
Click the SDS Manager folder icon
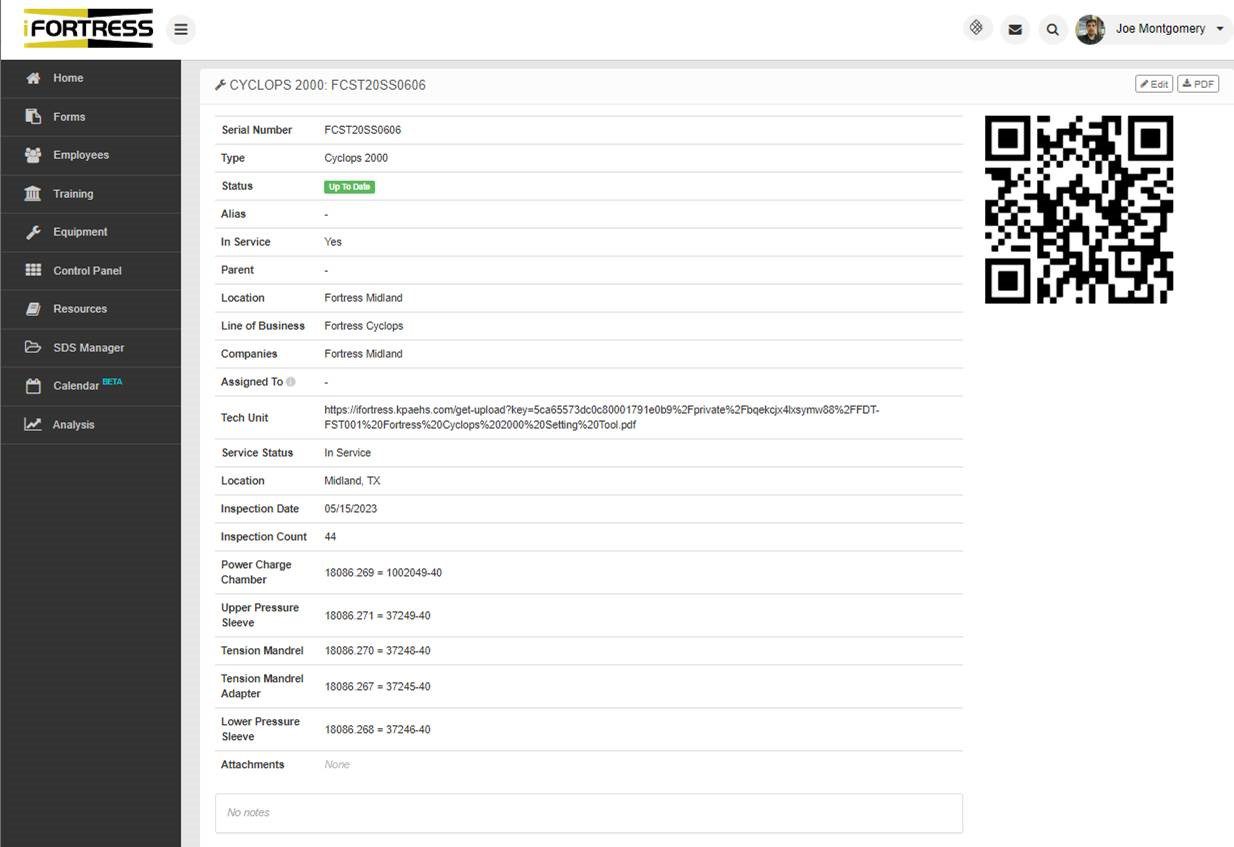tap(33, 348)
